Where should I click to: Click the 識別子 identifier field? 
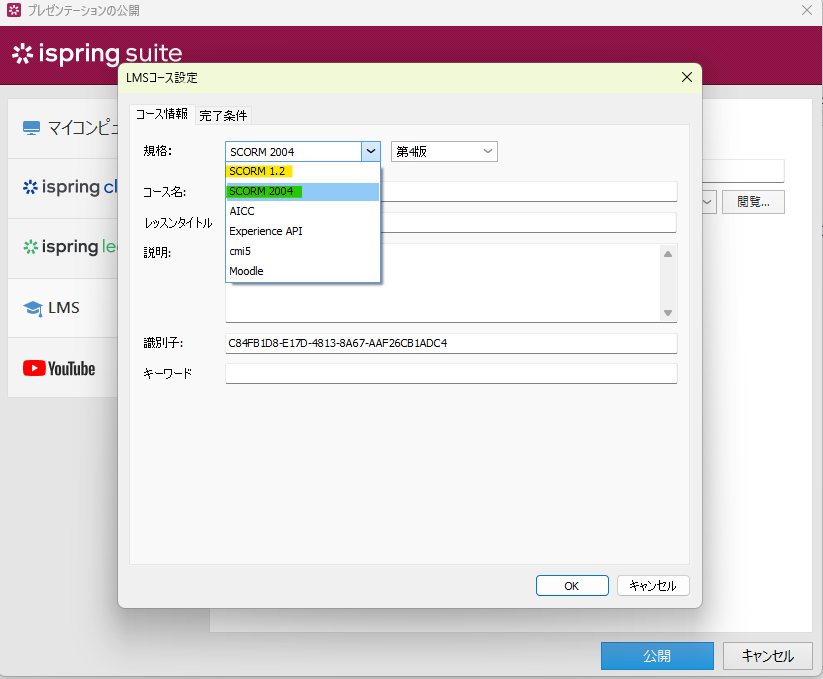(451, 343)
